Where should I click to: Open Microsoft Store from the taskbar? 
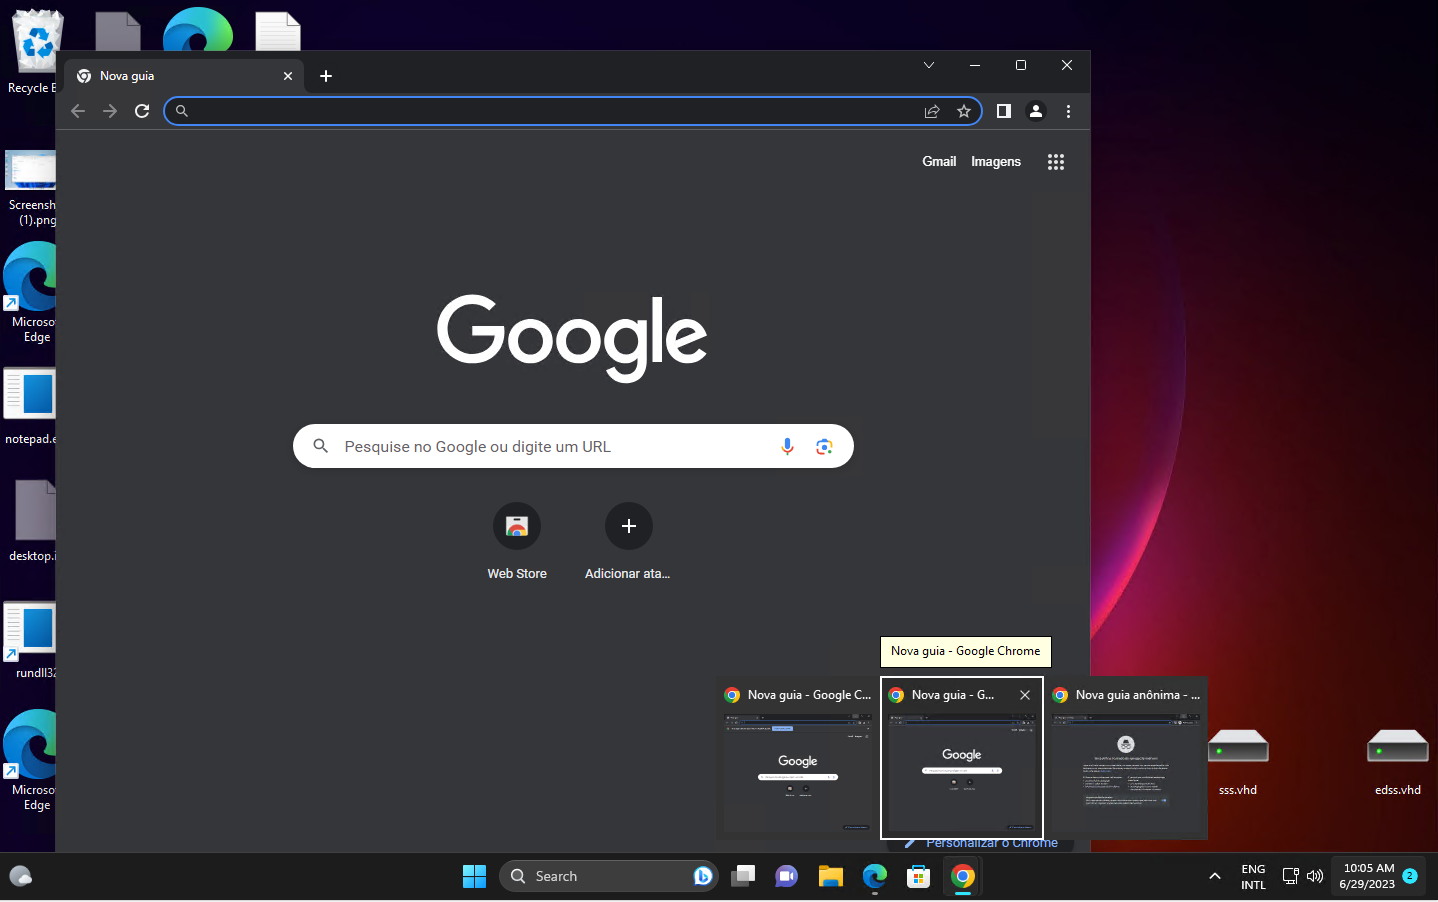pos(919,877)
